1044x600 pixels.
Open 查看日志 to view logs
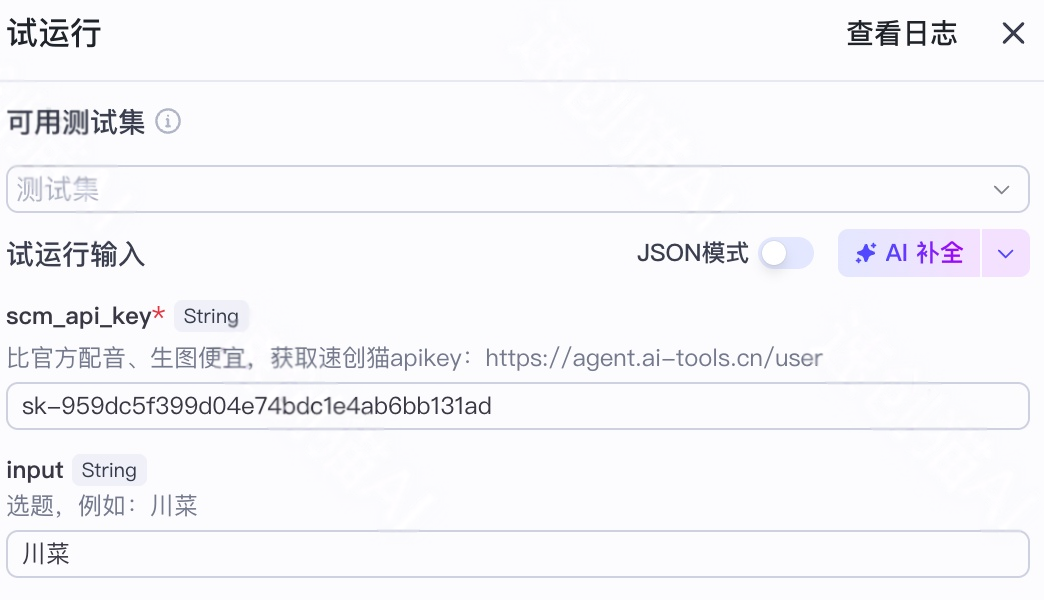click(x=901, y=34)
